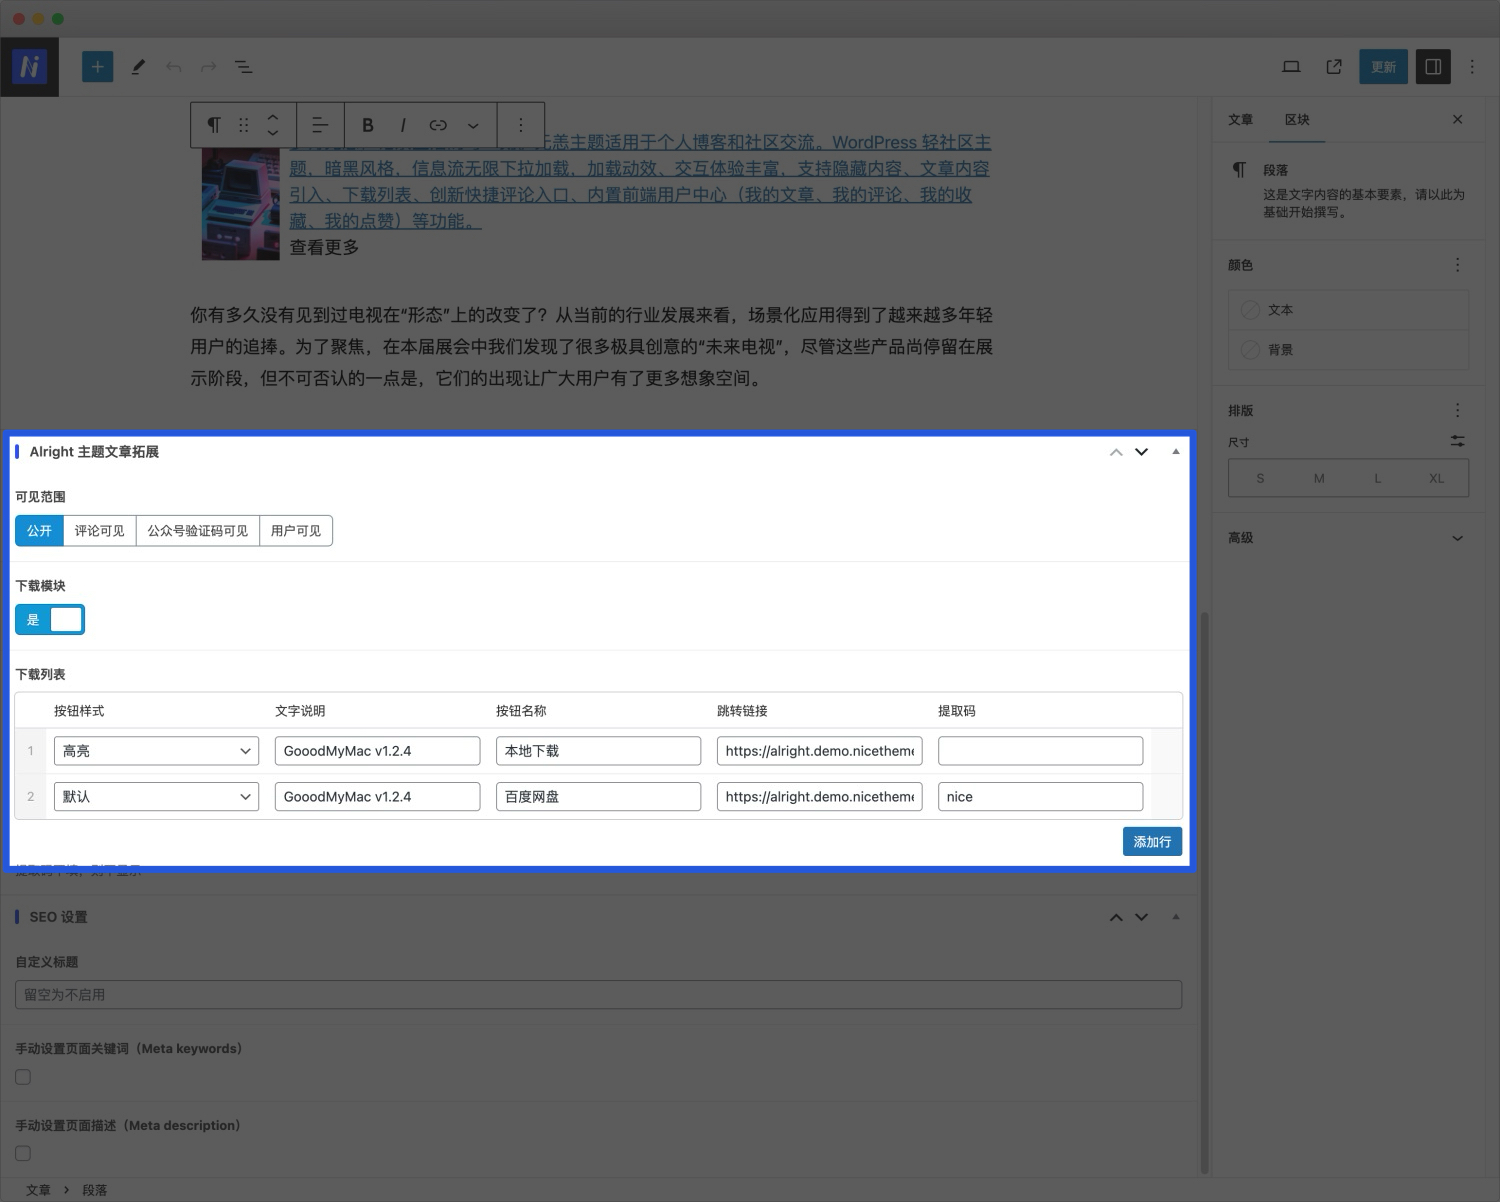Screen dimensions: 1500x1202
Task: Open typography options three-dot menu
Action: tap(1458, 410)
